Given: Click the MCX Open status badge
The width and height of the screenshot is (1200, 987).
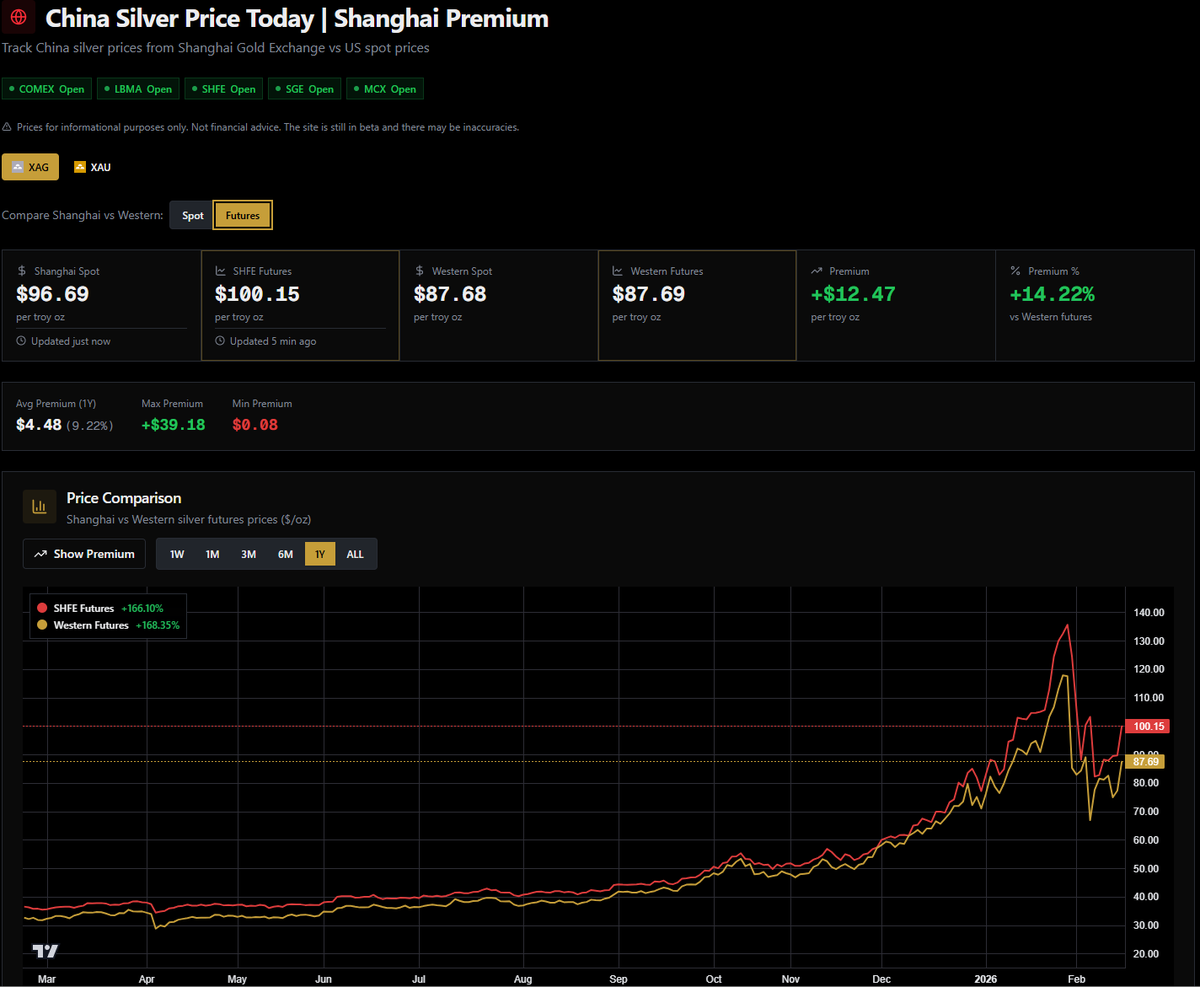Looking at the screenshot, I should click(385, 89).
